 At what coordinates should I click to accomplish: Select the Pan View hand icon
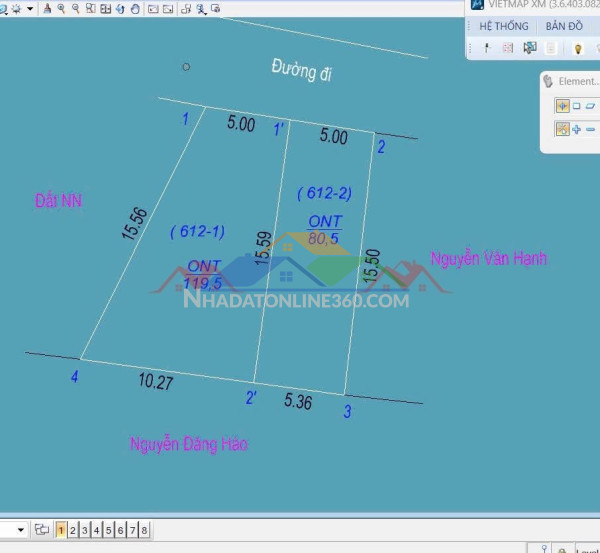[135, 8]
